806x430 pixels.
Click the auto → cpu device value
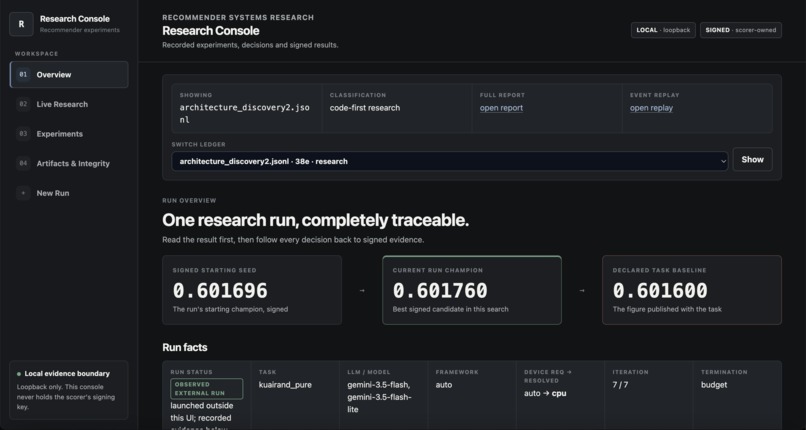point(545,394)
